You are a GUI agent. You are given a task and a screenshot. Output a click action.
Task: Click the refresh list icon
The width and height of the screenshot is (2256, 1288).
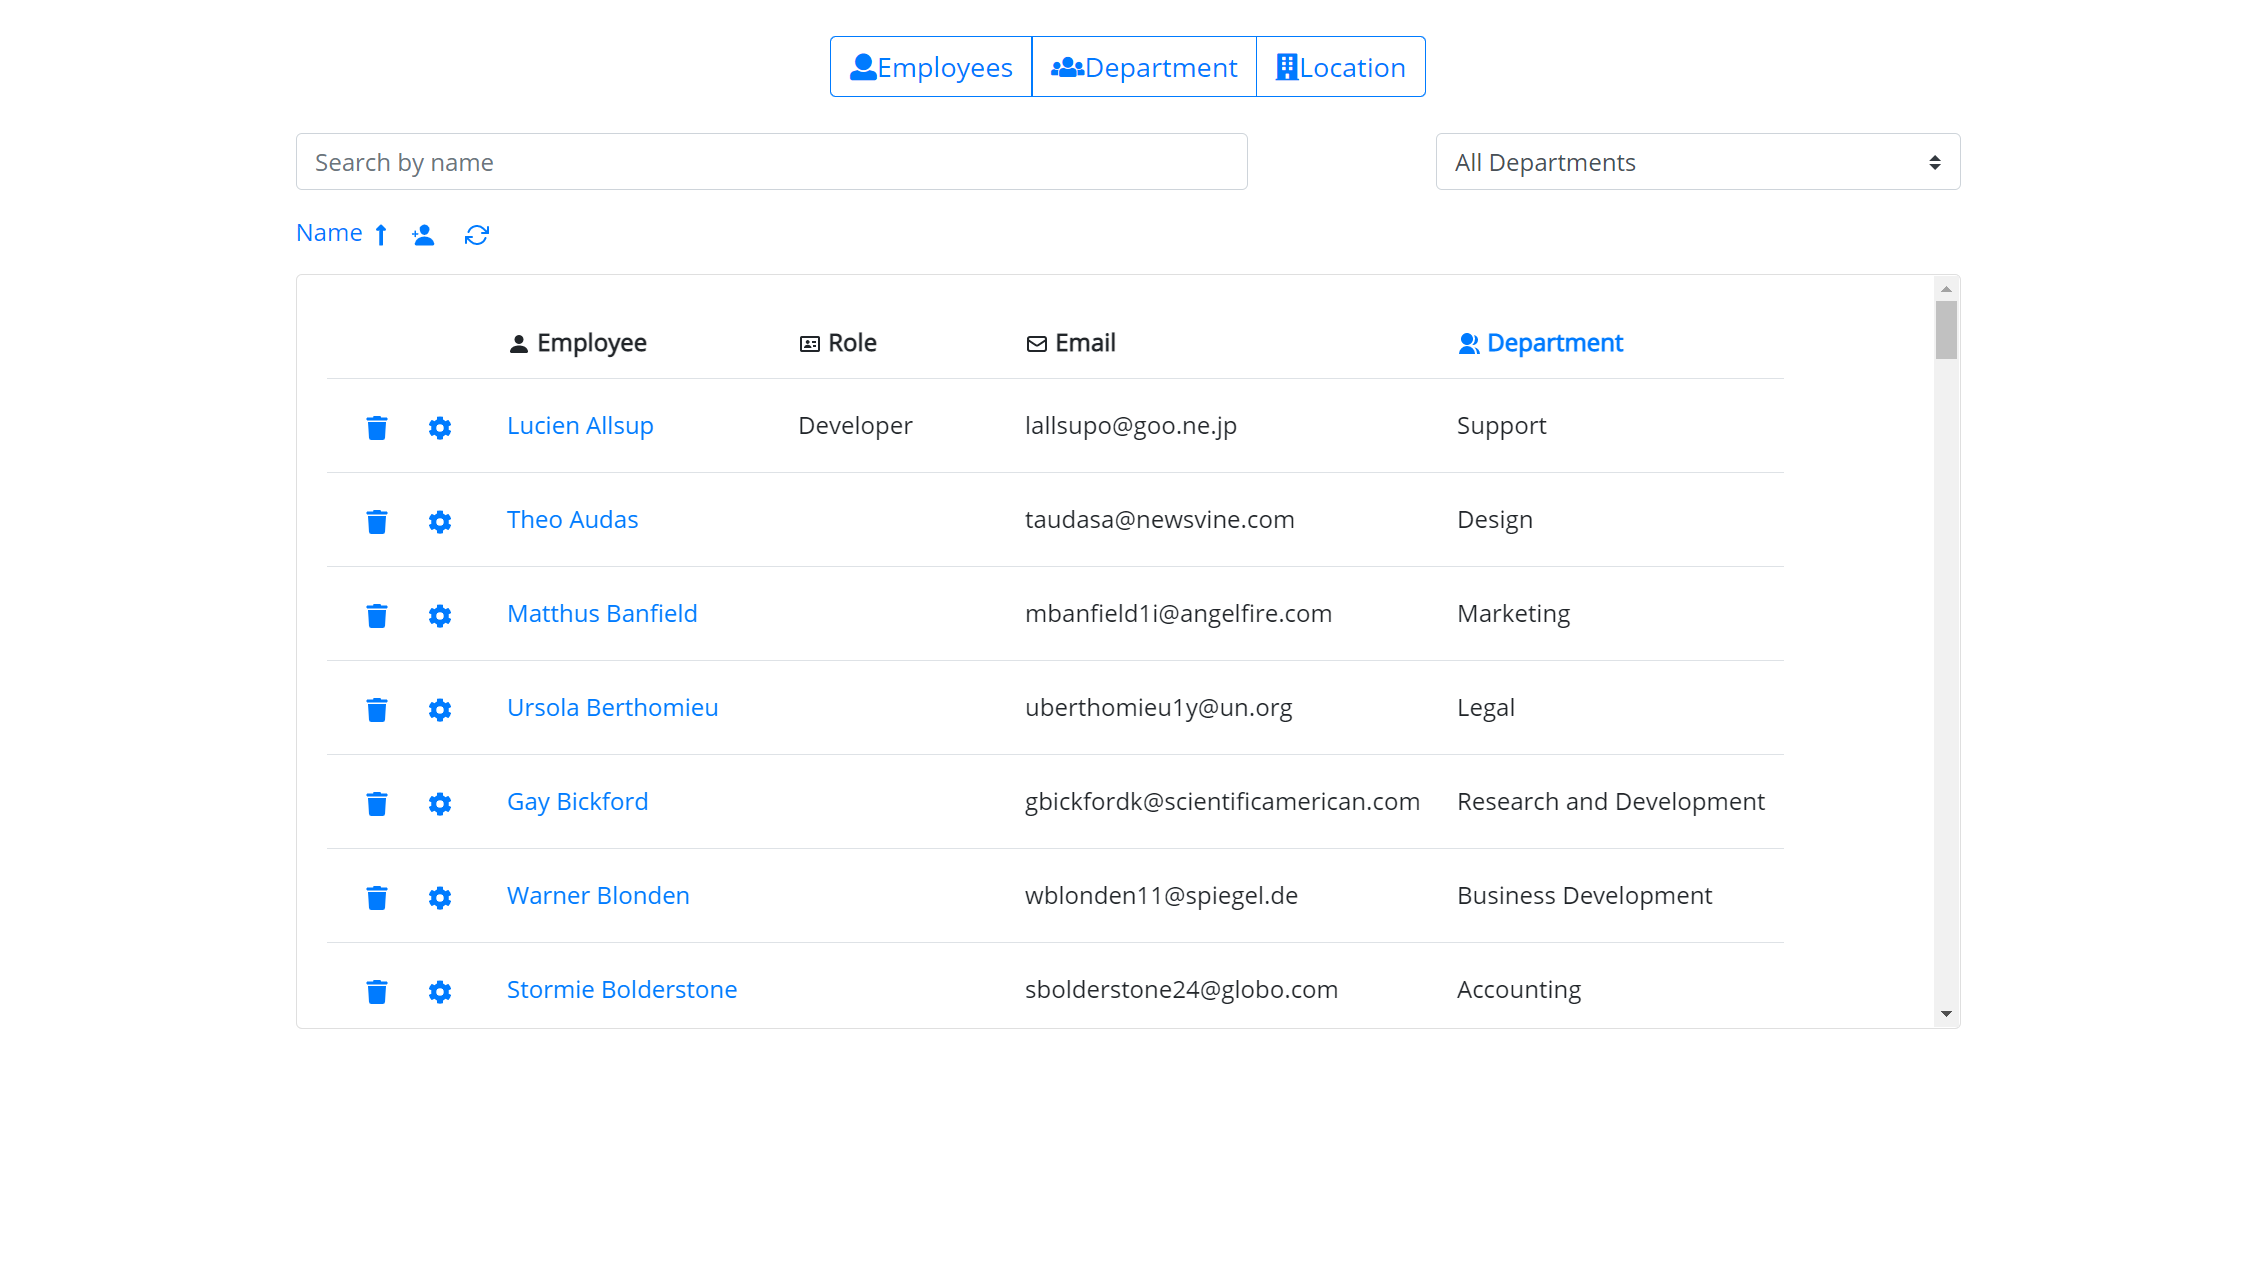click(x=476, y=234)
